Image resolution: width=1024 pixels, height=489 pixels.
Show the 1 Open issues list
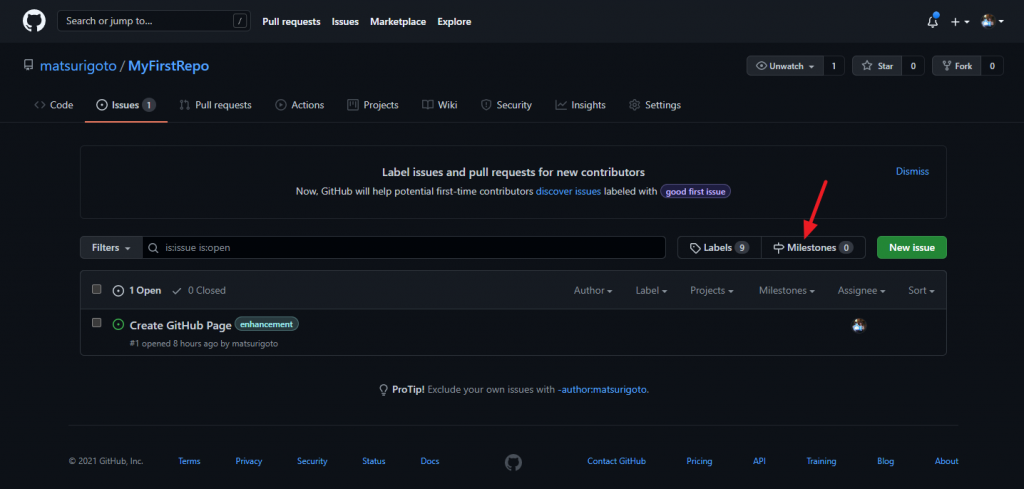point(136,291)
